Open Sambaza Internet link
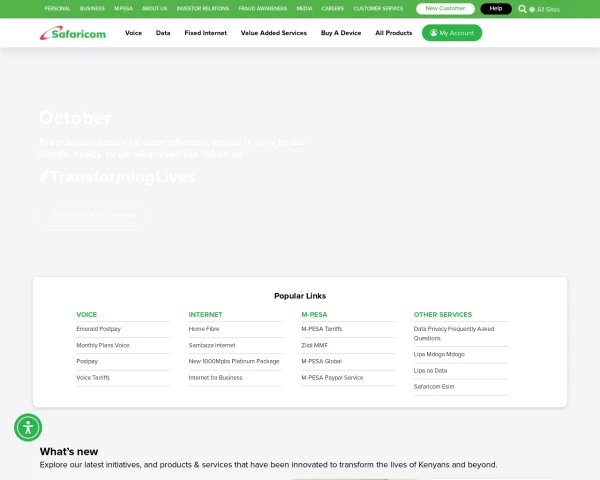 point(212,345)
